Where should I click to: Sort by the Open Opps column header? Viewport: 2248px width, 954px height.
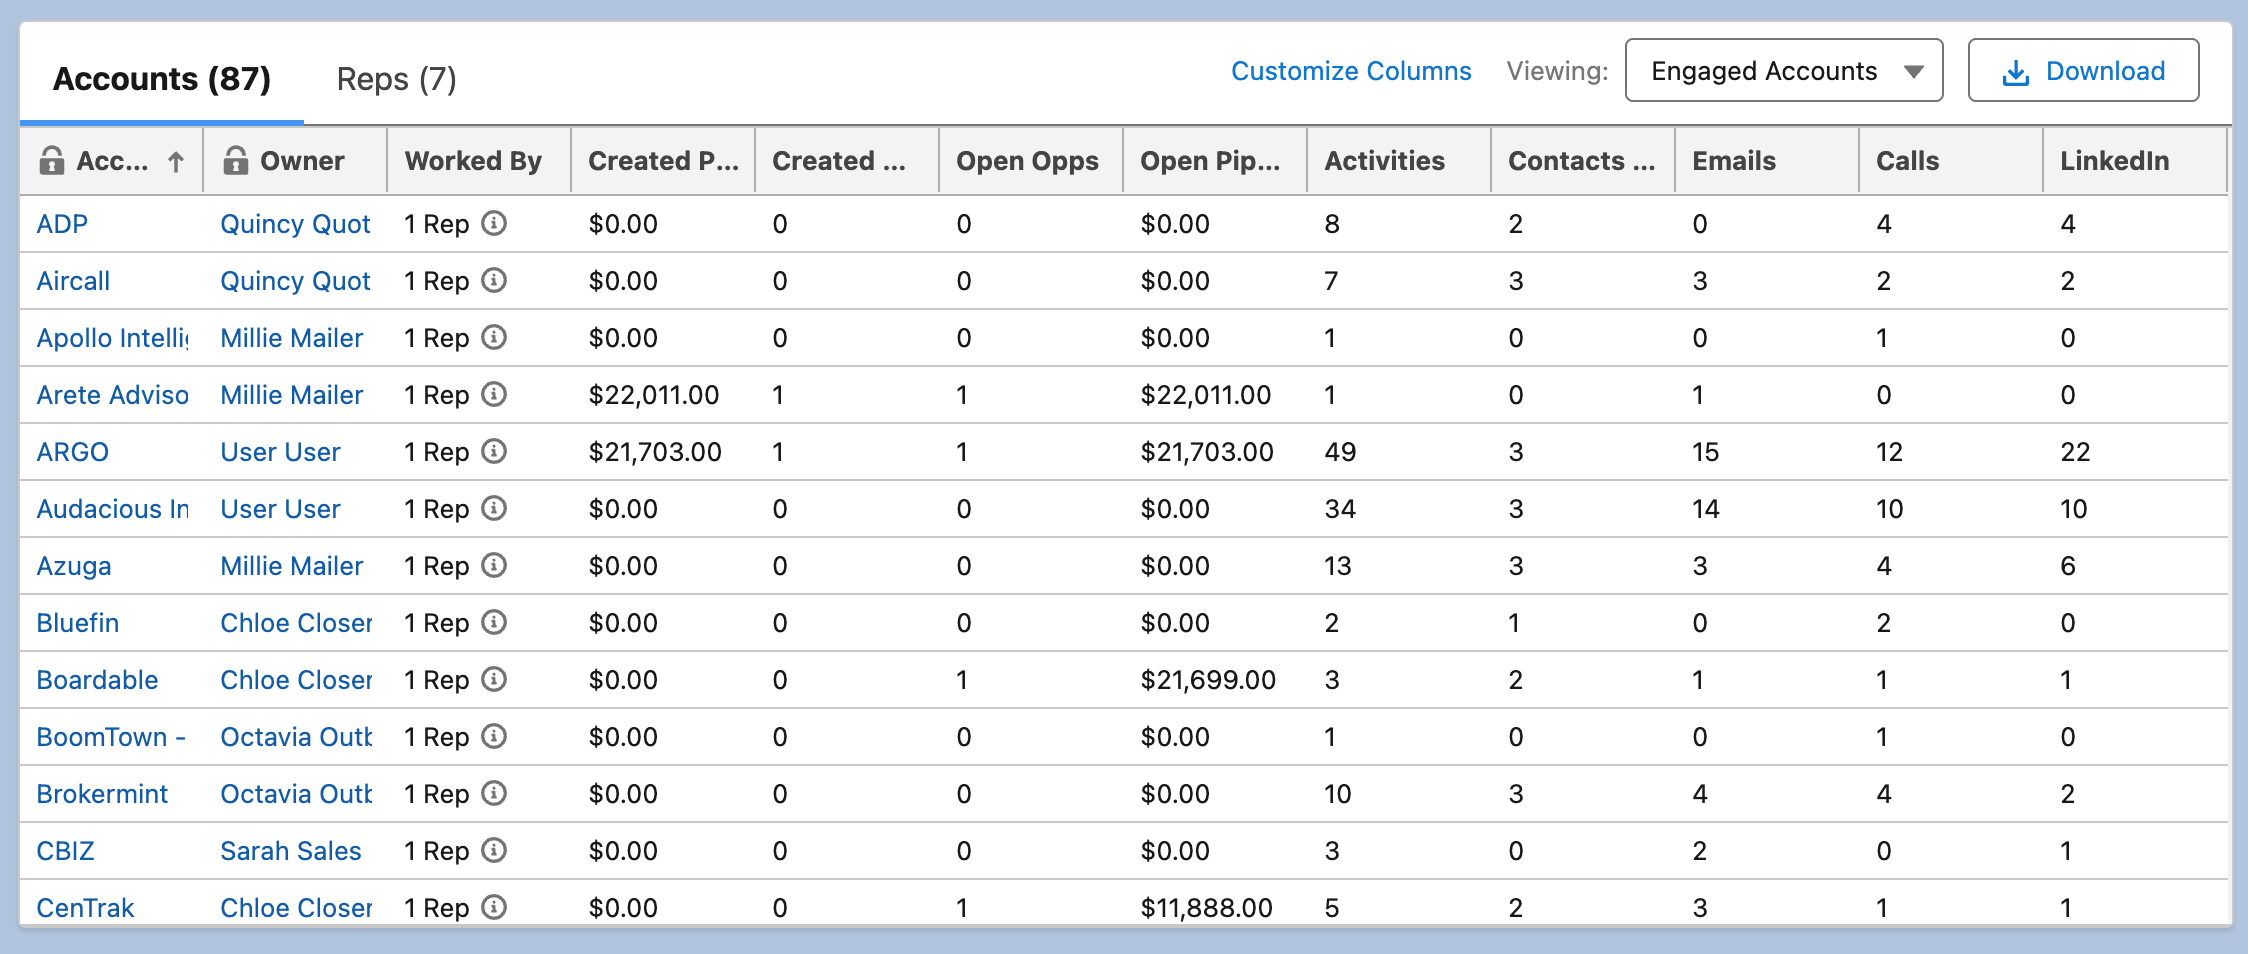tap(1027, 161)
